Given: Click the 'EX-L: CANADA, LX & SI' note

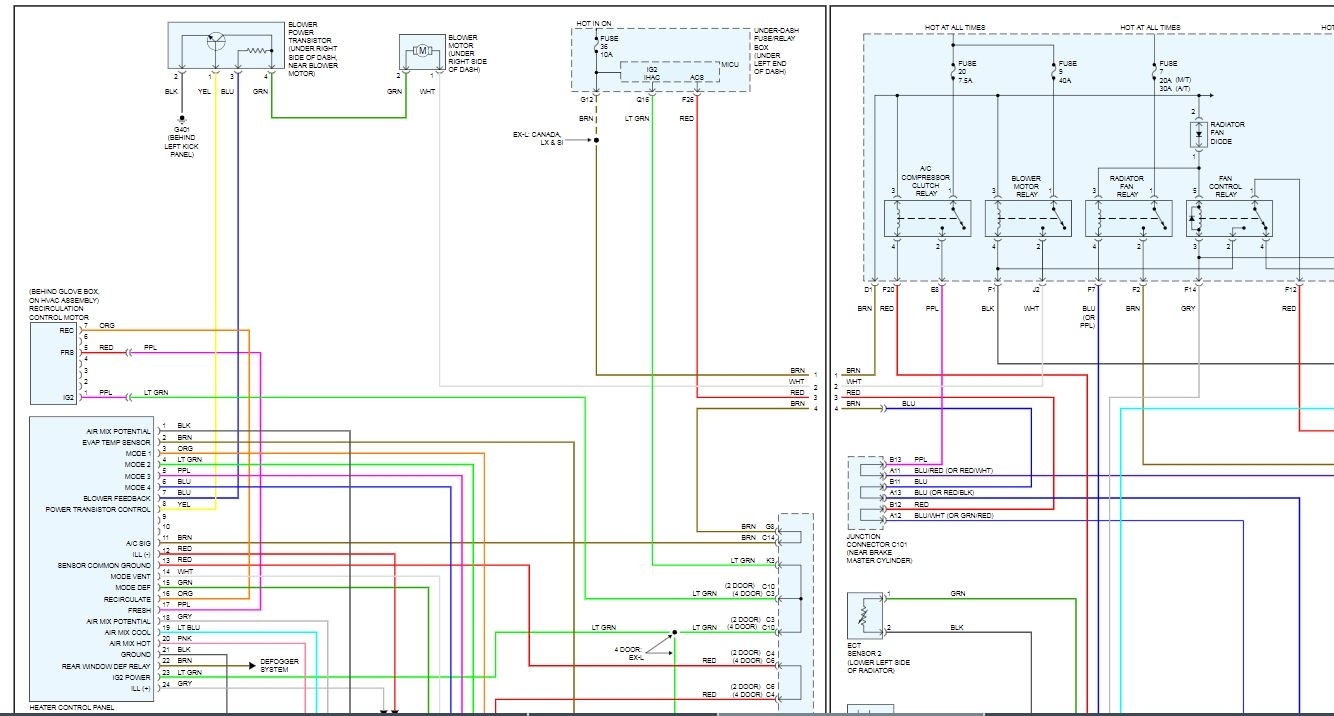Looking at the screenshot, I should click(537, 138).
